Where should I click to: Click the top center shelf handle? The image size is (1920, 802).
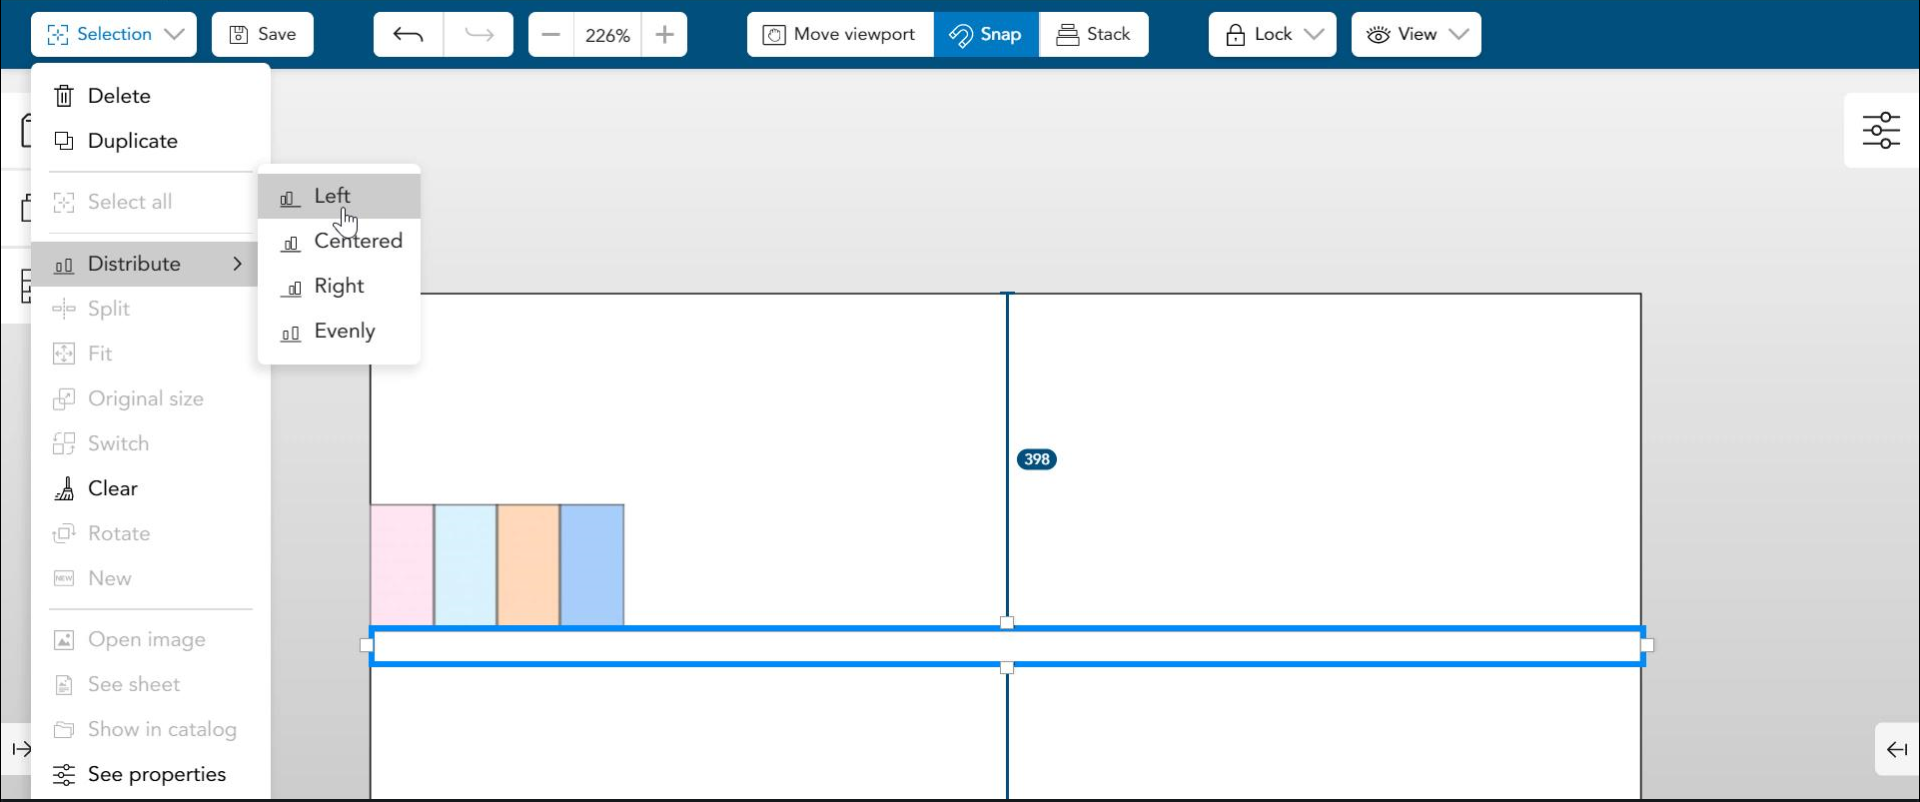pyautogui.click(x=1007, y=623)
